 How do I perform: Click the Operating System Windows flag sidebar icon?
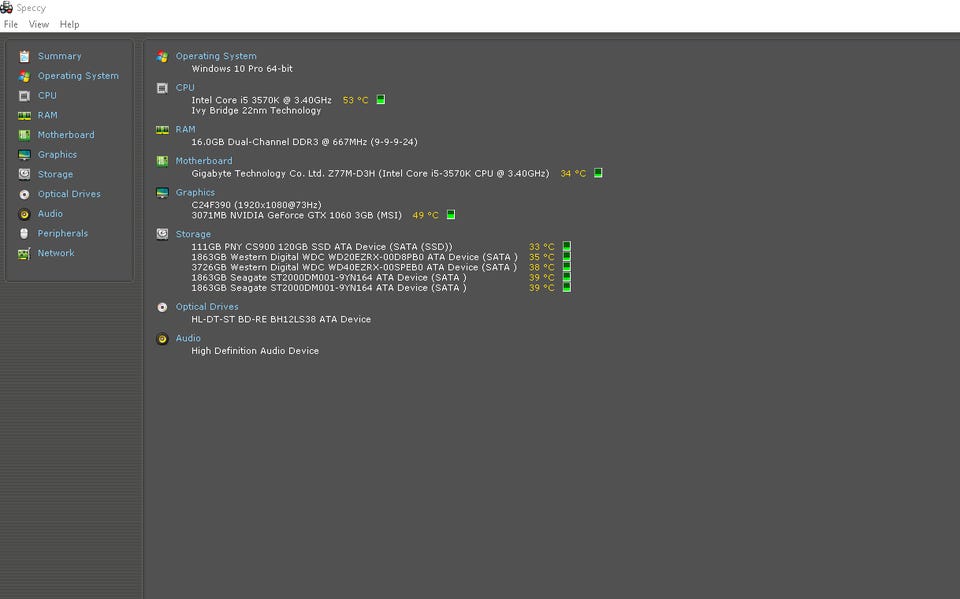tap(24, 76)
